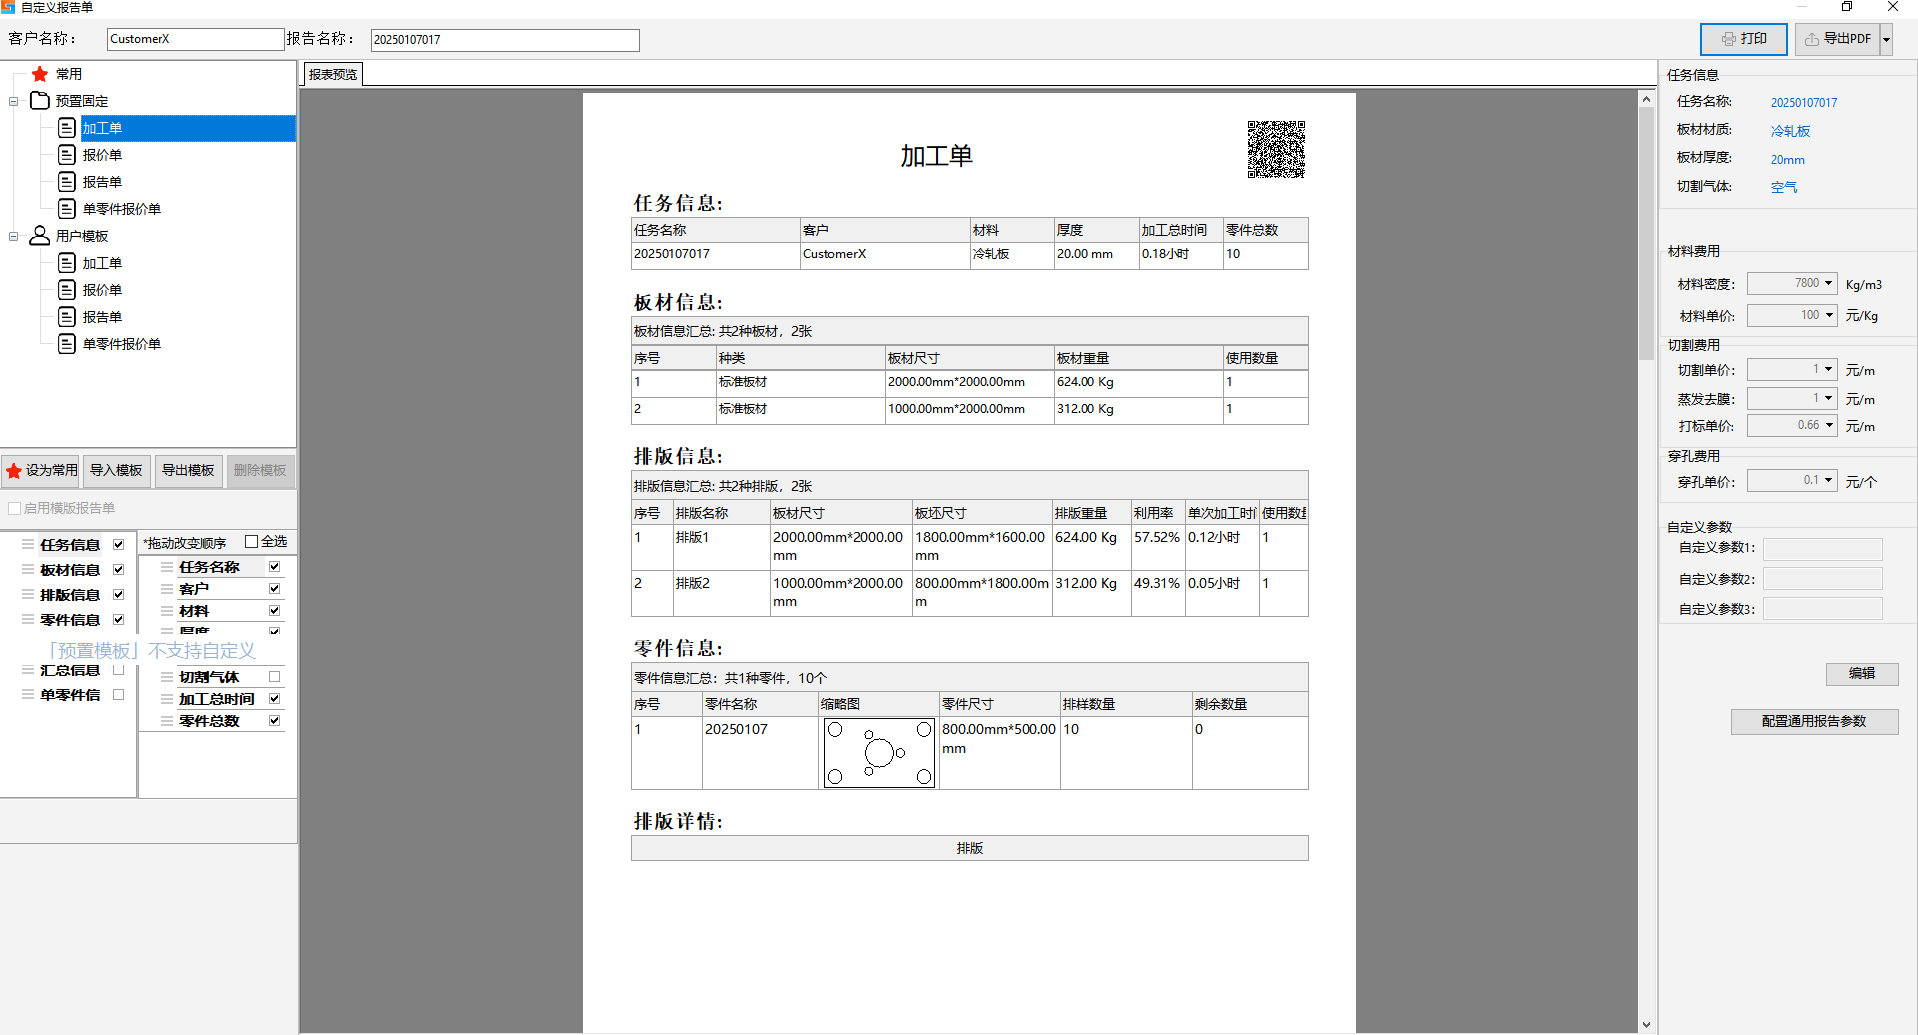
Task: Click the drag handle beside 切割气体
Action: point(167,677)
